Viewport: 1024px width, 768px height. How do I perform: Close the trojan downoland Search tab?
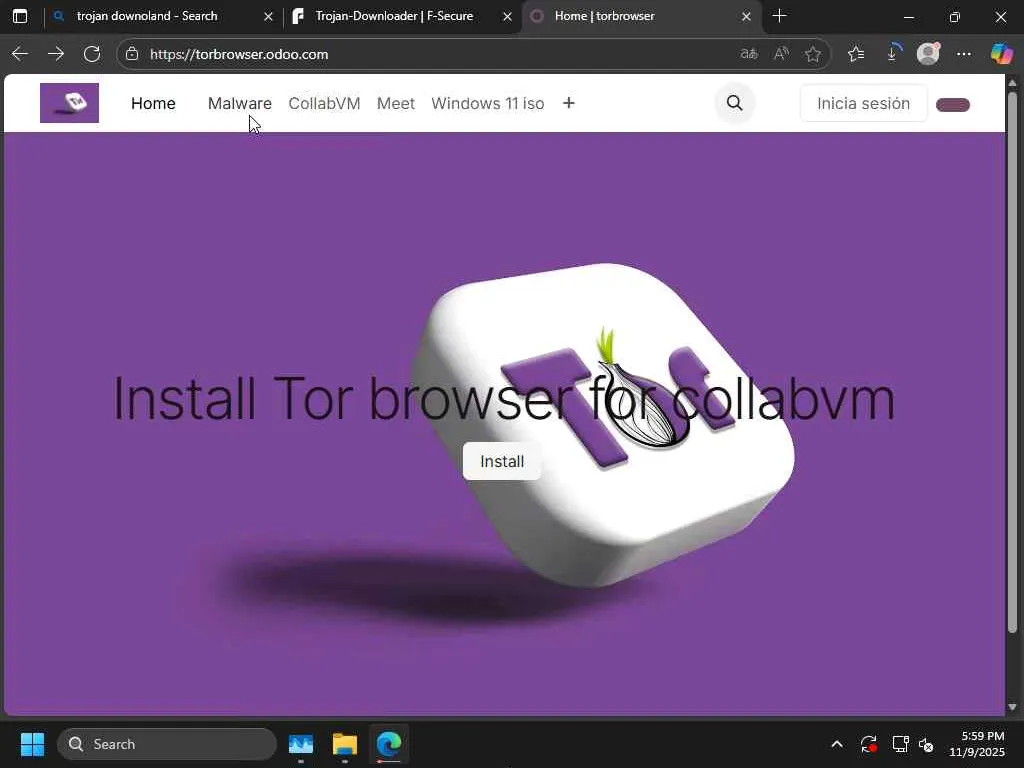(268, 16)
